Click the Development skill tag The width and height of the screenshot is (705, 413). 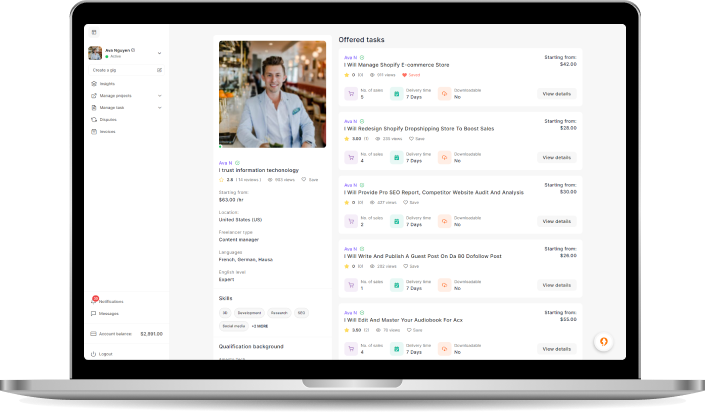(249, 313)
